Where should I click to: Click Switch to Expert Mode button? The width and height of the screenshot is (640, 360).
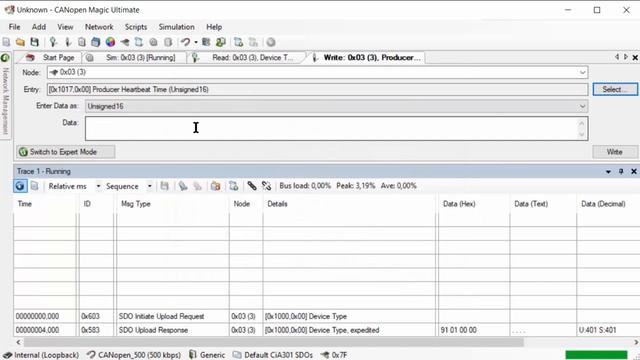pos(65,152)
